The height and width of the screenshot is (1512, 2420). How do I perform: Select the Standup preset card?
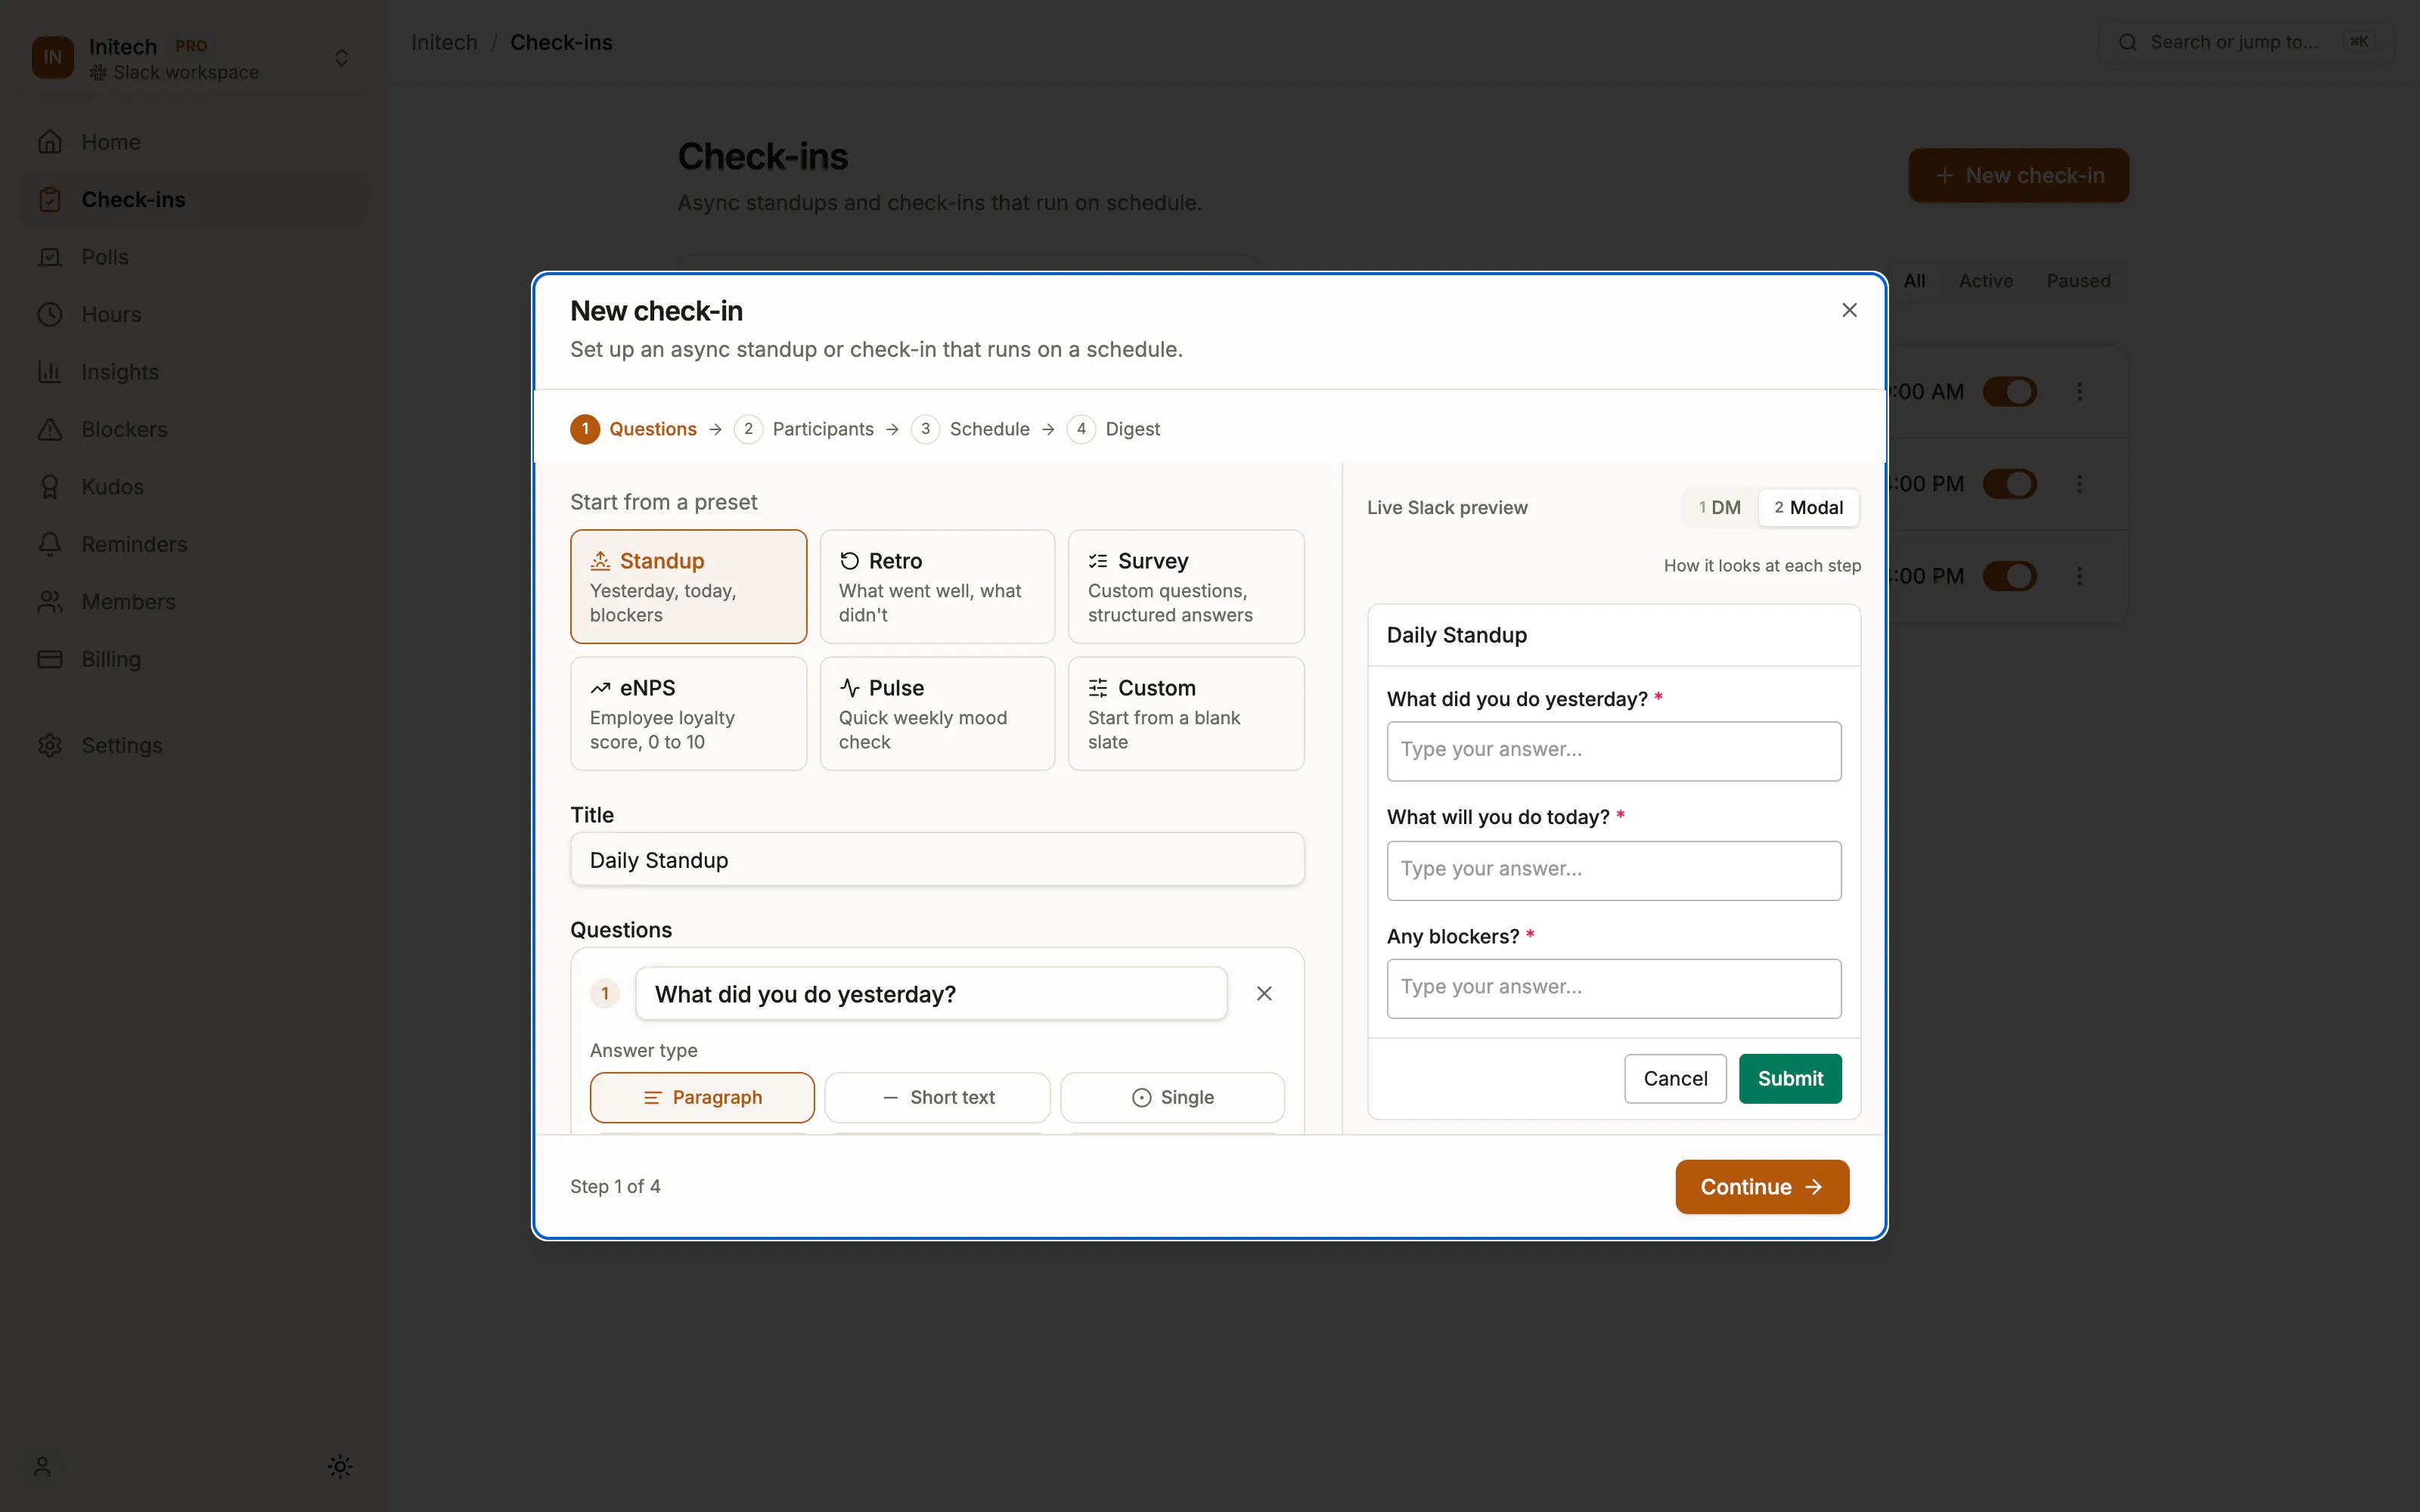coord(688,586)
